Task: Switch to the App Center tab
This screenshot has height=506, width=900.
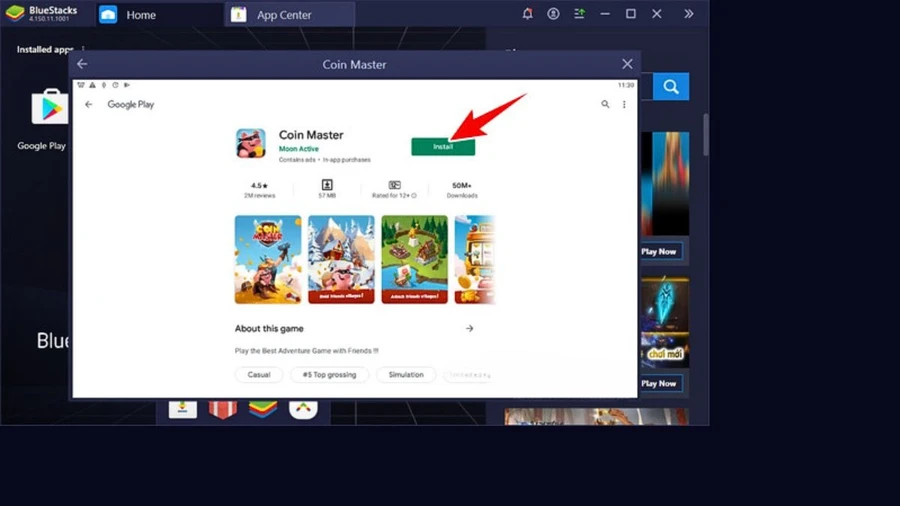Action: click(289, 15)
